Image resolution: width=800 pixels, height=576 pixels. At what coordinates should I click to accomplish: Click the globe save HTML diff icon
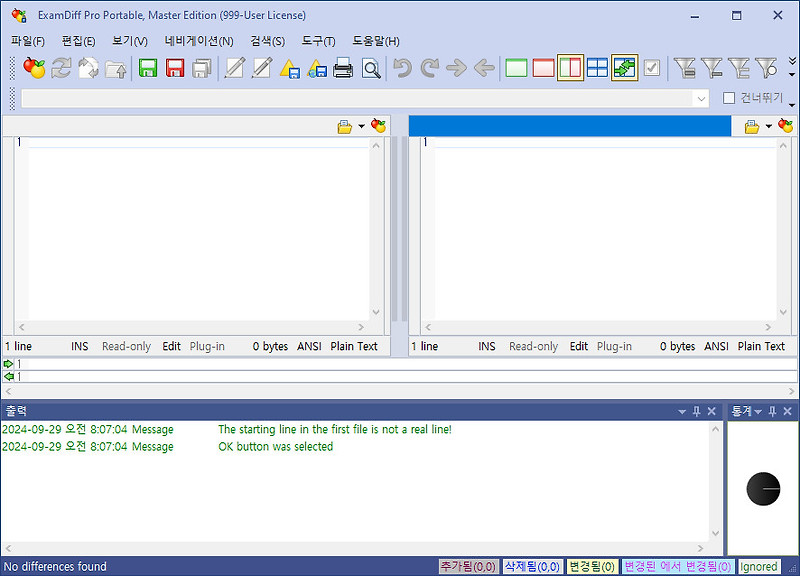coord(316,68)
